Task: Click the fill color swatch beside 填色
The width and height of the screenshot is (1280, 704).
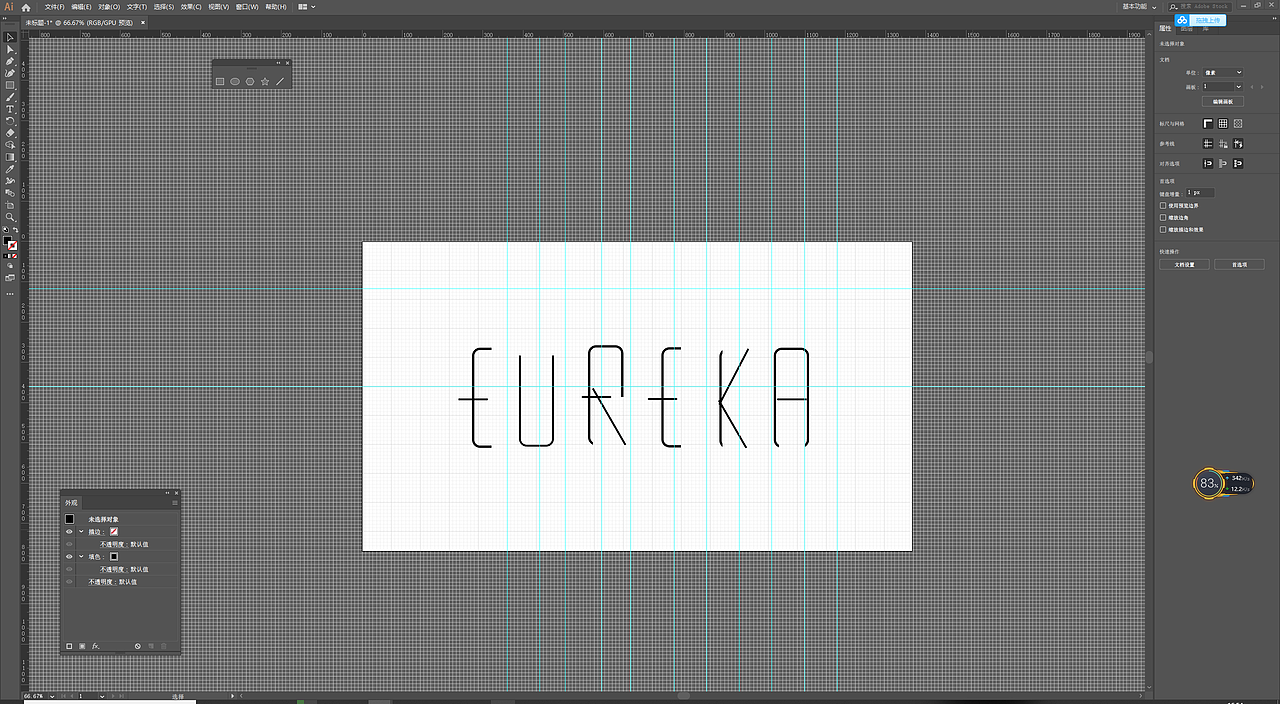Action: point(115,557)
